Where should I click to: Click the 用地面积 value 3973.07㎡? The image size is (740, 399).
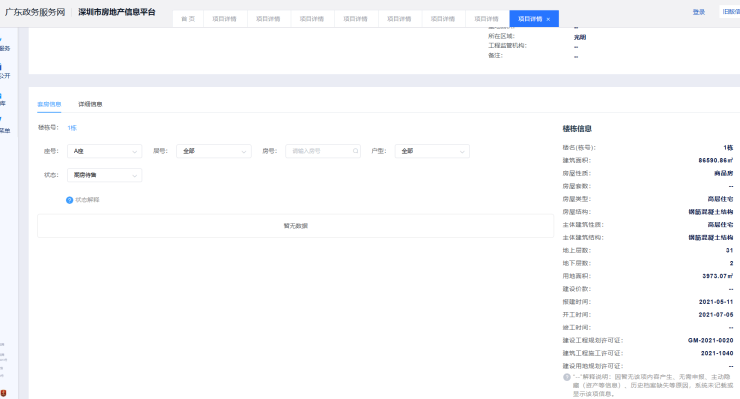717,276
